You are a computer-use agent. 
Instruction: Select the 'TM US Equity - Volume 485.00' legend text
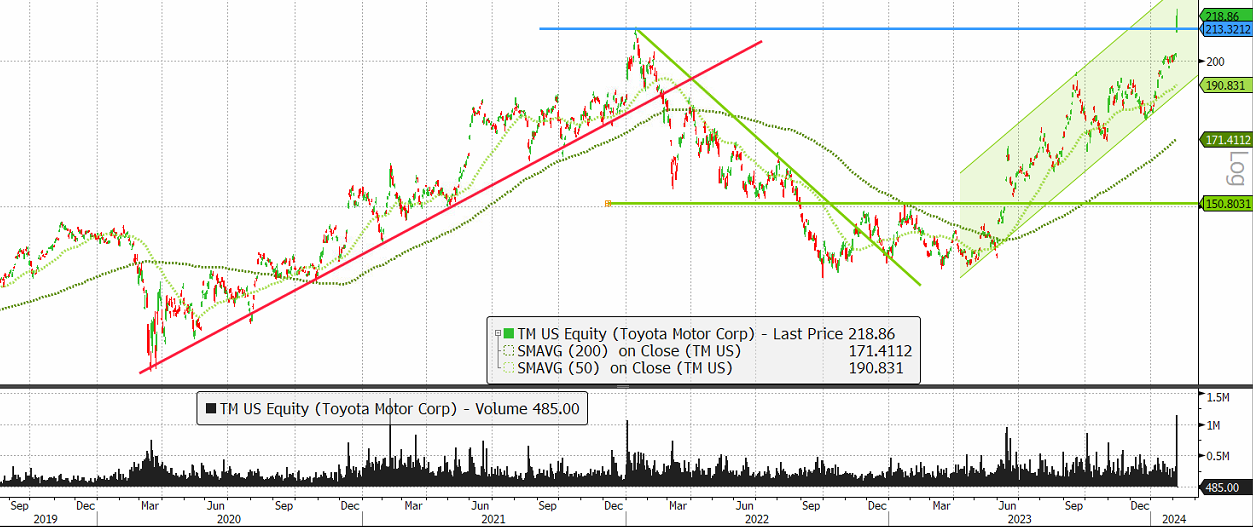[x=398, y=408]
